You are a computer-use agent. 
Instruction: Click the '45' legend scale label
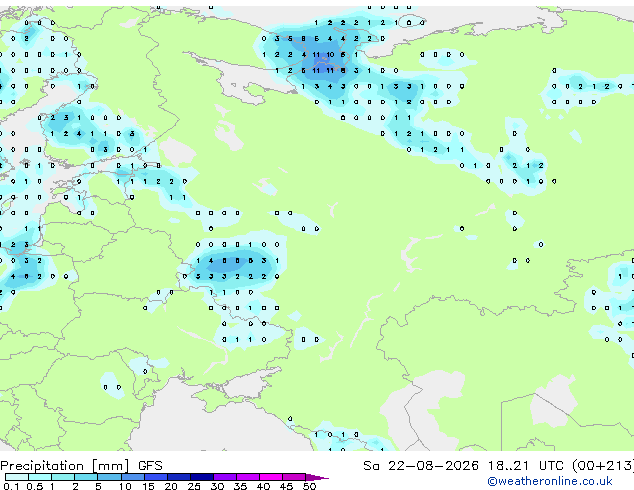(x=286, y=486)
